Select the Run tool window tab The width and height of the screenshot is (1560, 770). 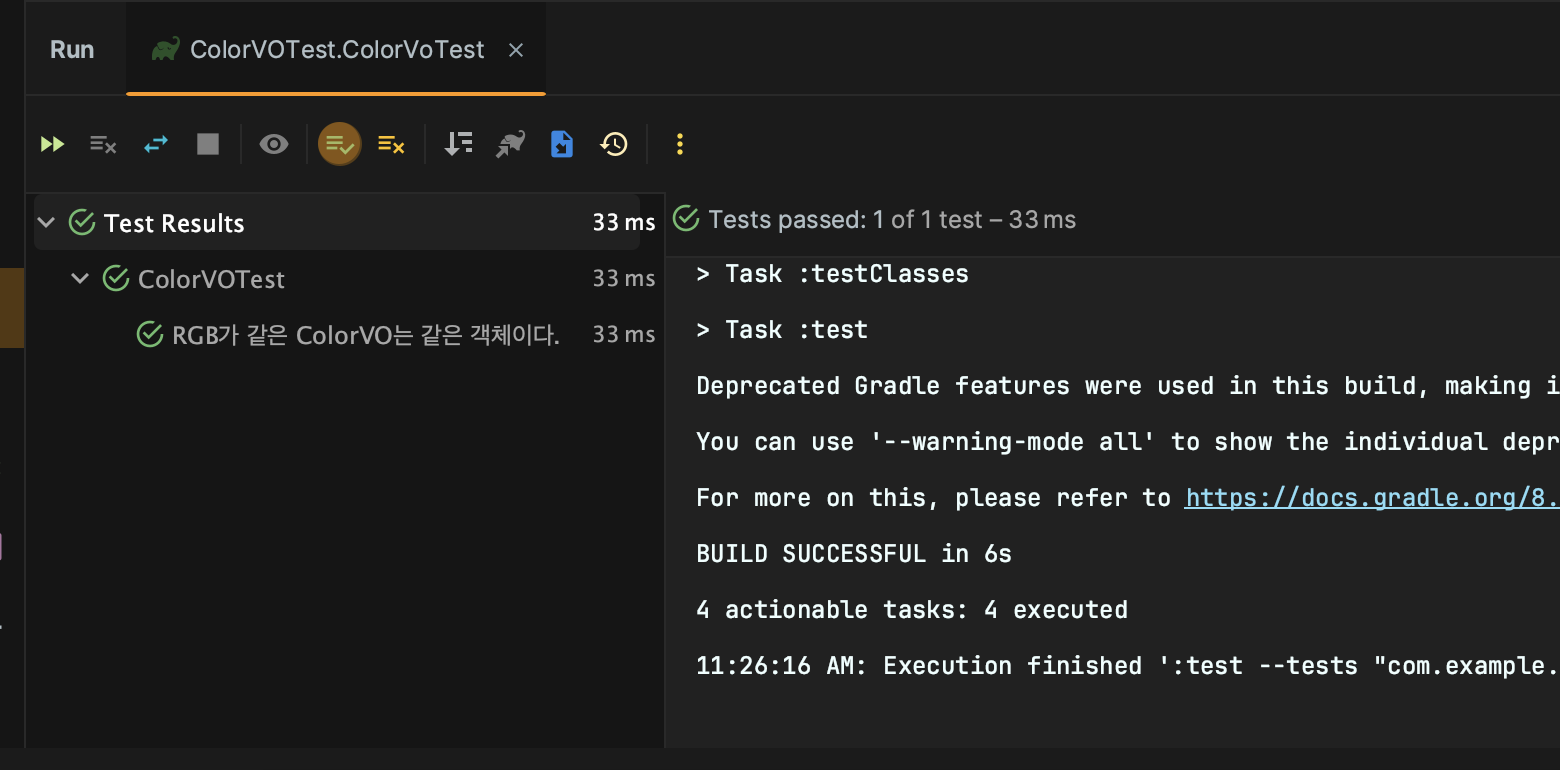[x=72, y=50]
